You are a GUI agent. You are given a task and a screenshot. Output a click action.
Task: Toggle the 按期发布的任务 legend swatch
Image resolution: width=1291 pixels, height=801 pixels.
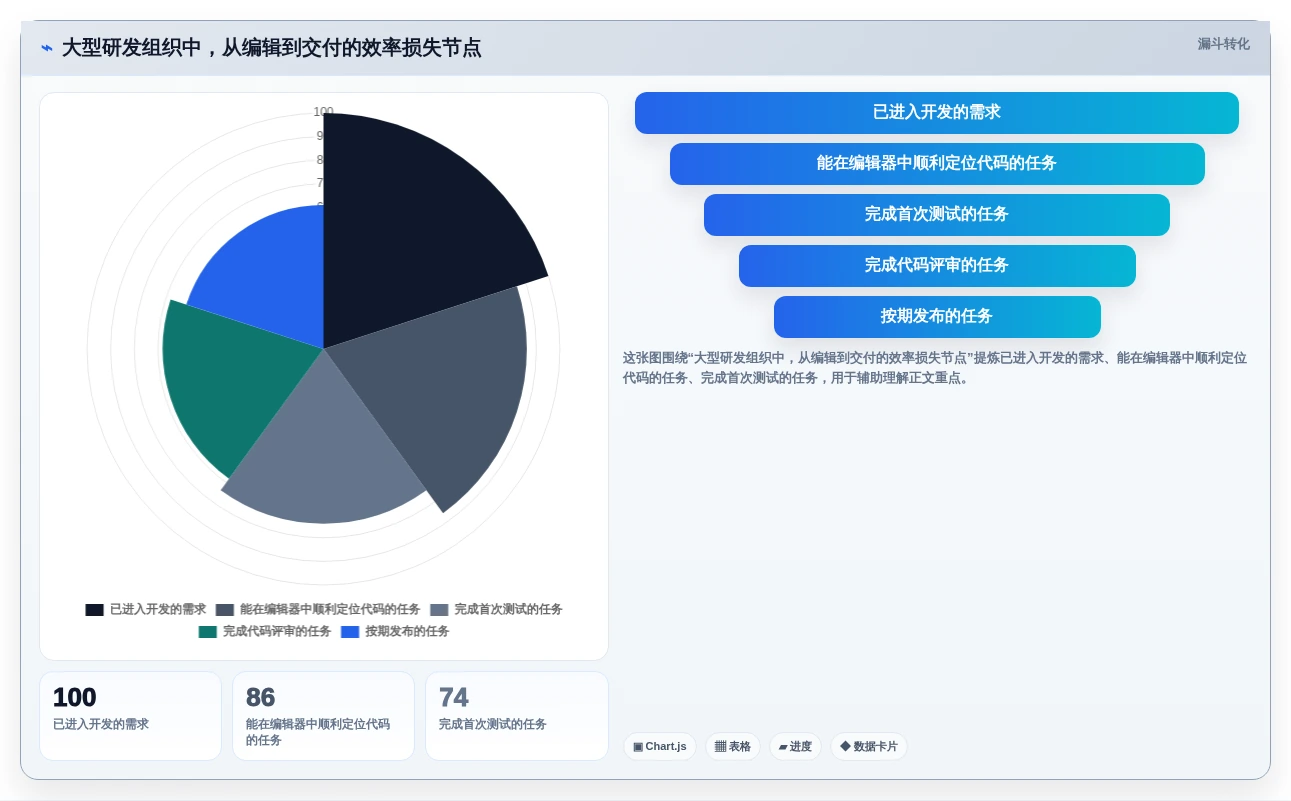click(x=350, y=632)
